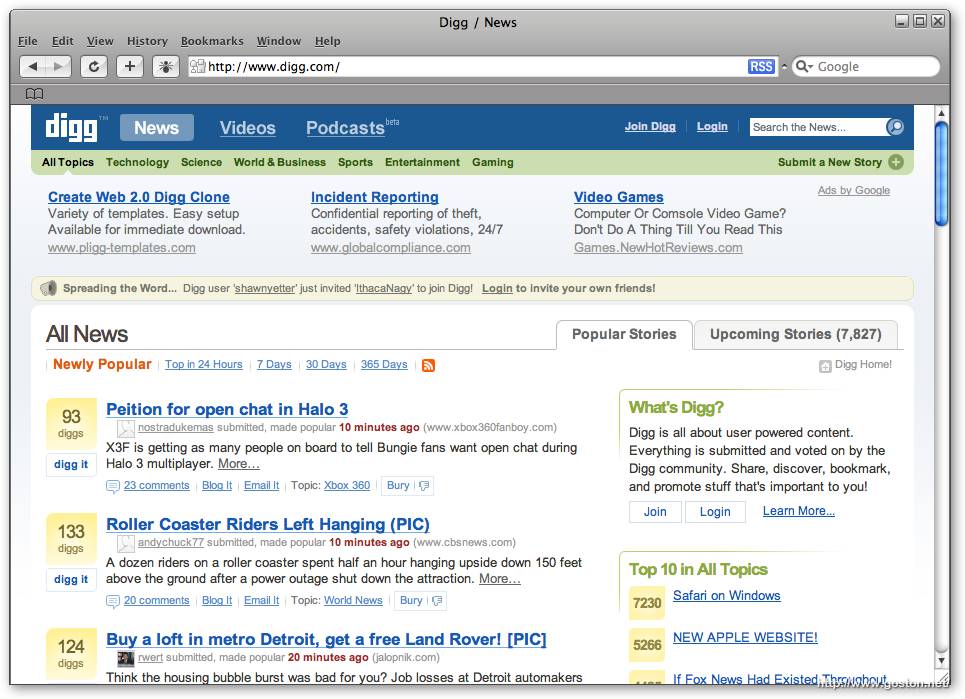The image size is (965, 699).
Task: Click the Login button in What's Digg box
Action: (x=715, y=511)
